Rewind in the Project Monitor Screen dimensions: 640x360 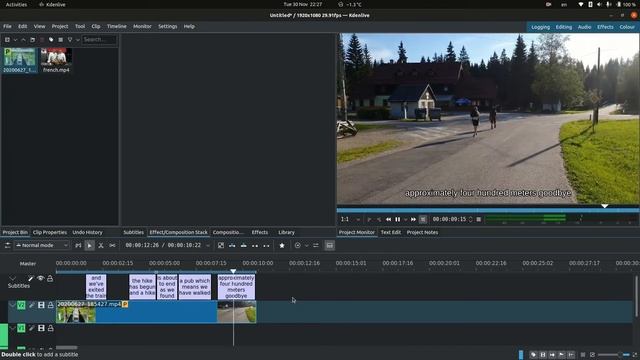388,220
